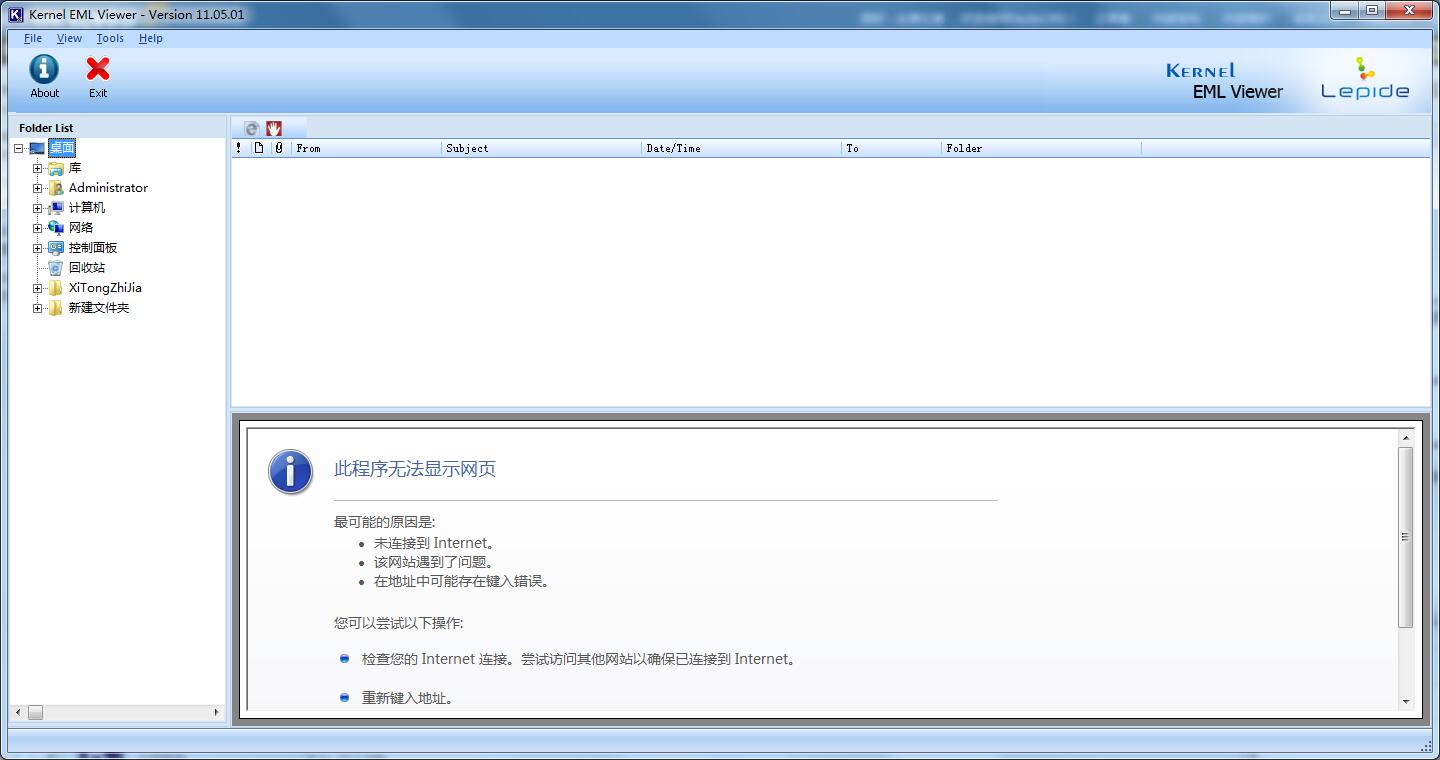Click the 桌面 desktop monitor icon
The height and width of the screenshot is (760, 1440).
pos(37,148)
